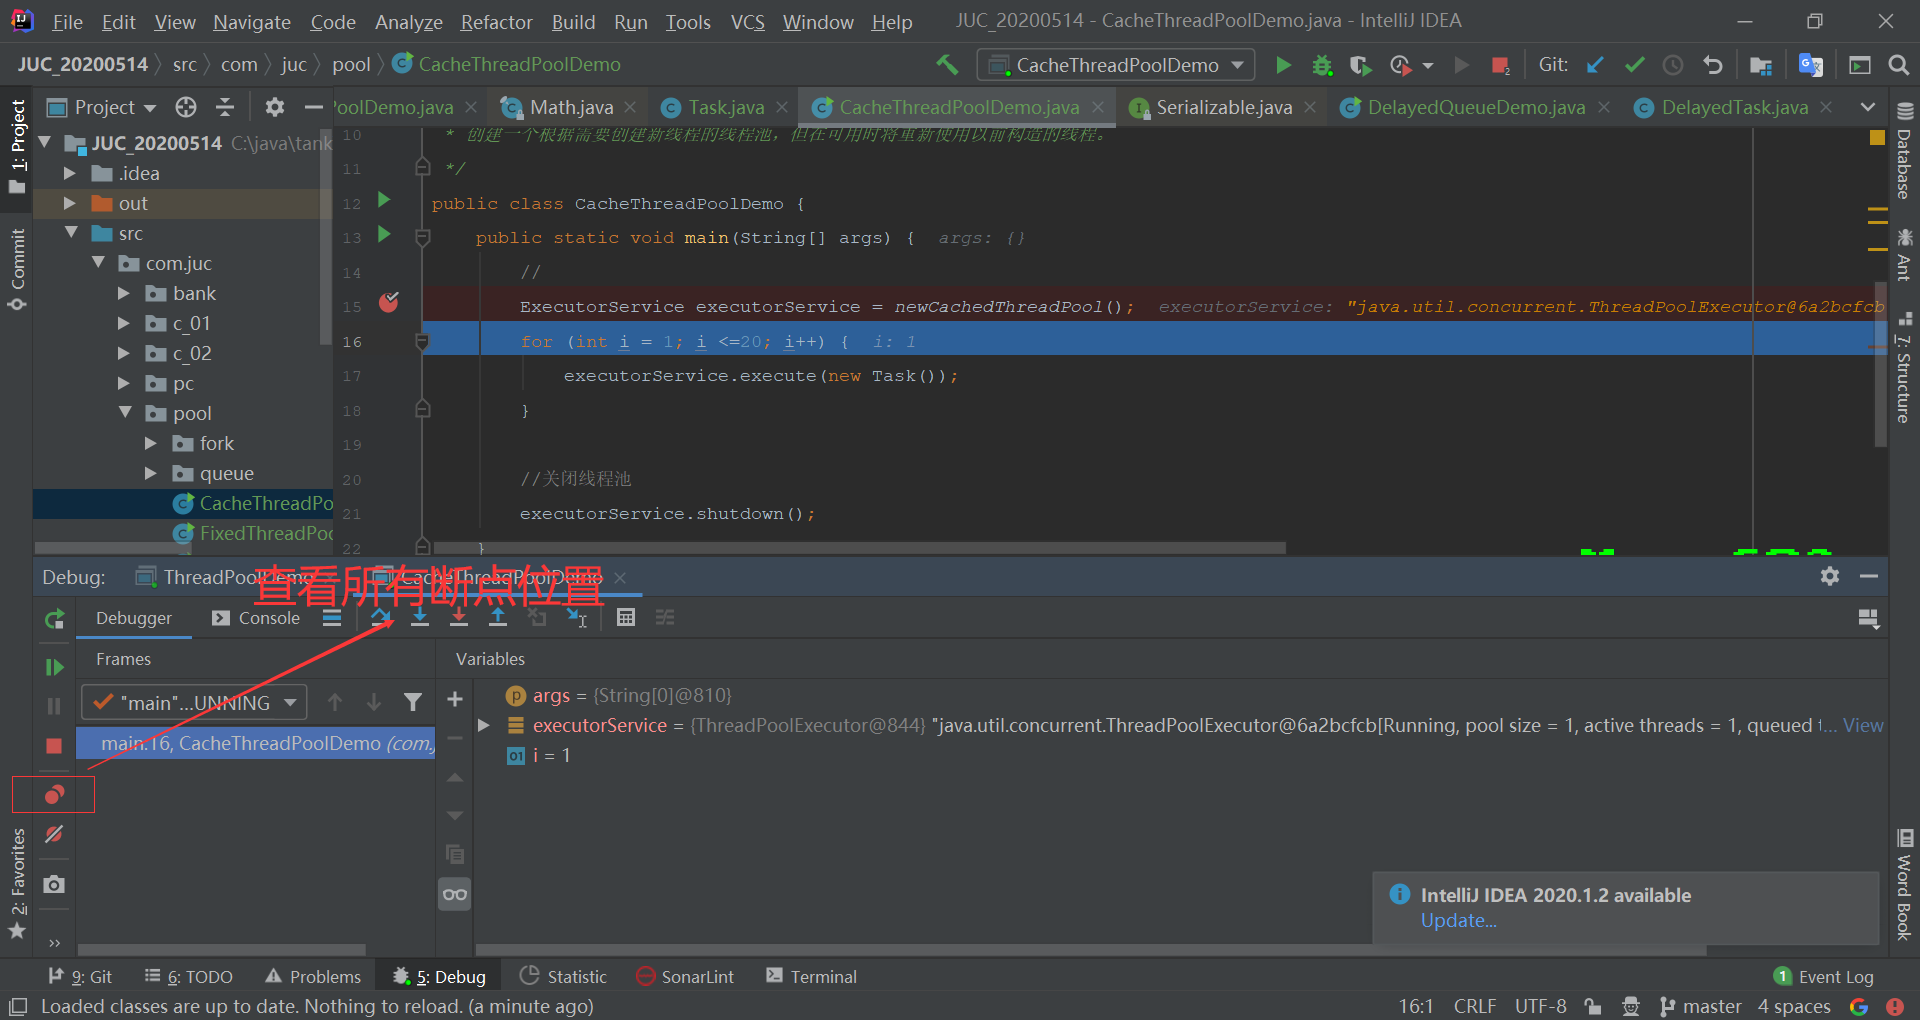Viewport: 1920px width, 1020px height.
Task: Take a thread dump with the camera icon
Action: click(54, 885)
